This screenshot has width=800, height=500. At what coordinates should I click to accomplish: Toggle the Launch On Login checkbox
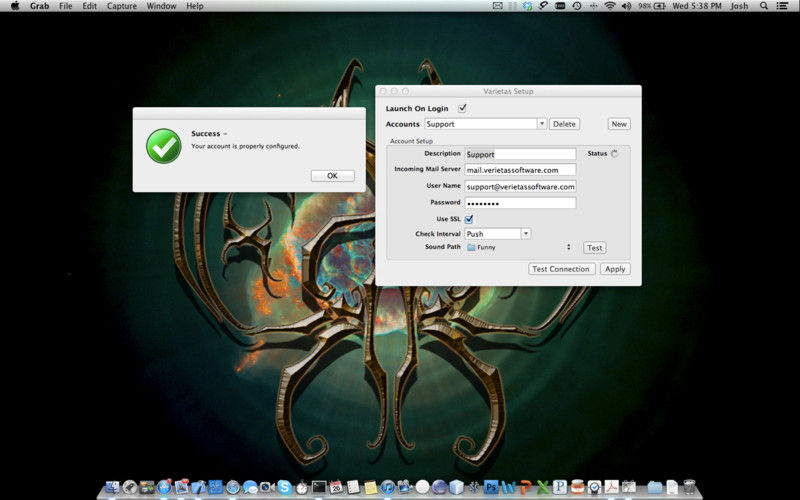[x=462, y=108]
